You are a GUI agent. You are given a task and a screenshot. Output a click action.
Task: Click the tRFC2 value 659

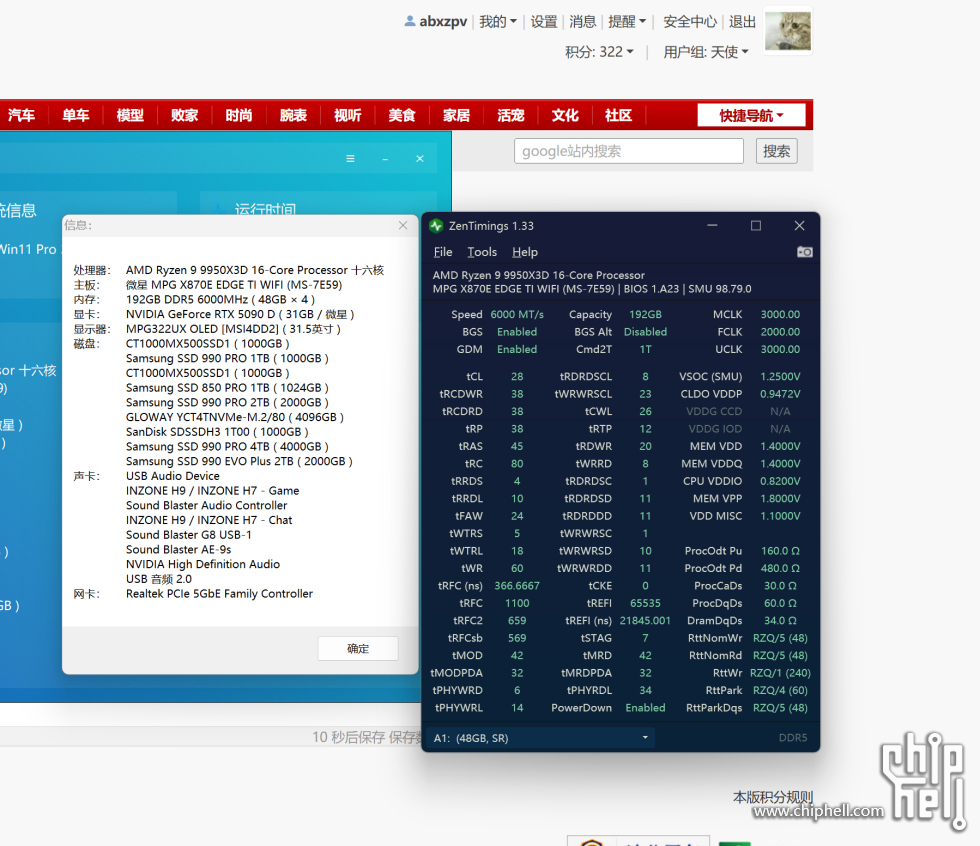tap(517, 620)
